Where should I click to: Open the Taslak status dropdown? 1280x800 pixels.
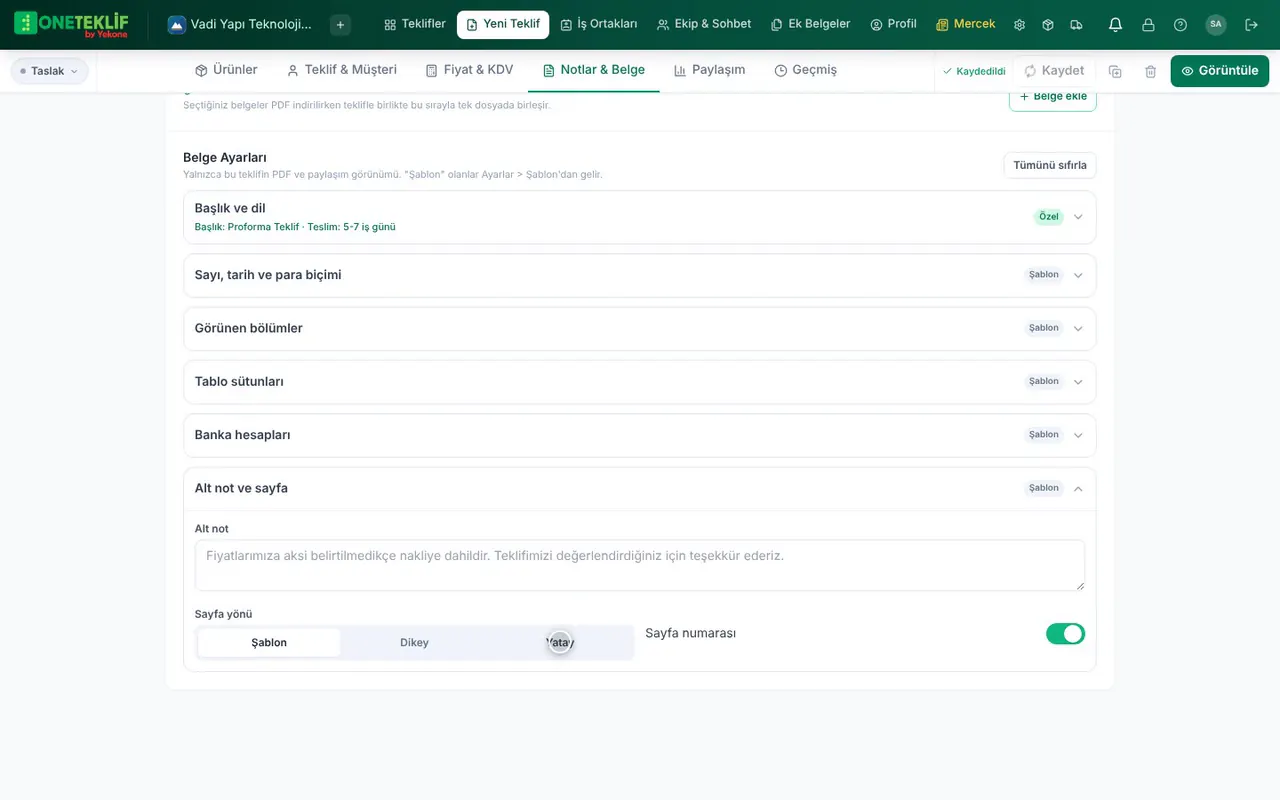pyautogui.click(x=49, y=71)
